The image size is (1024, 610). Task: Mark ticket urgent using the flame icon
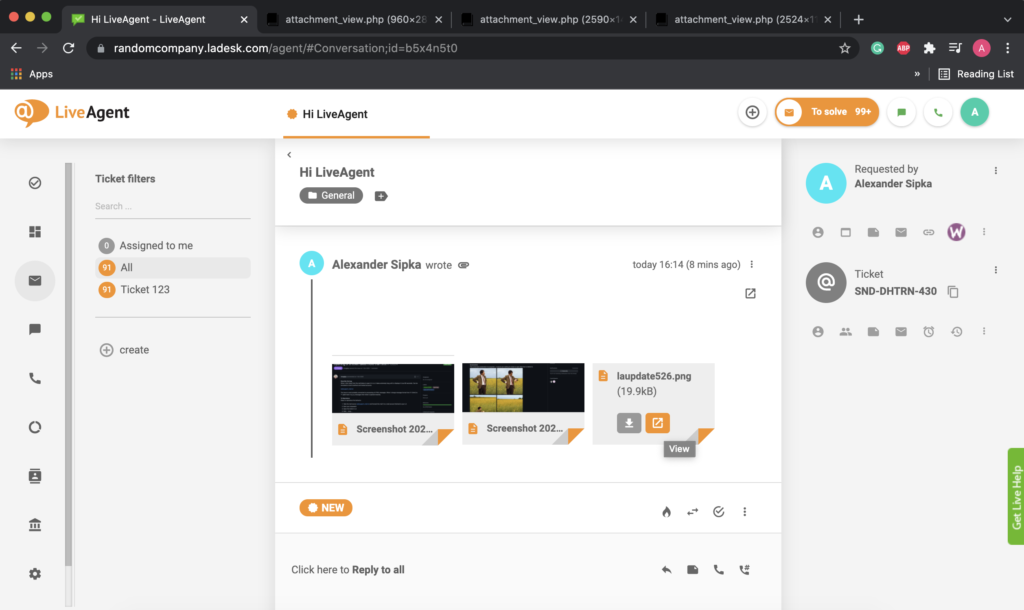[x=666, y=511]
